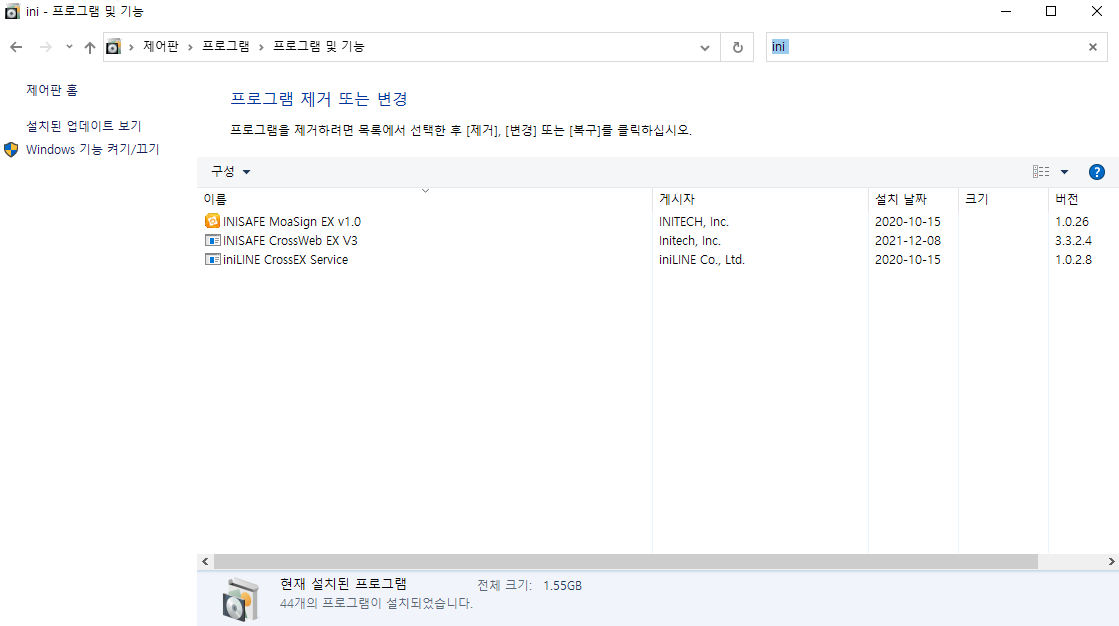Image resolution: width=1119 pixels, height=626 pixels.
Task: Click the horizontal scrollbar right arrow
Action: click(1111, 562)
